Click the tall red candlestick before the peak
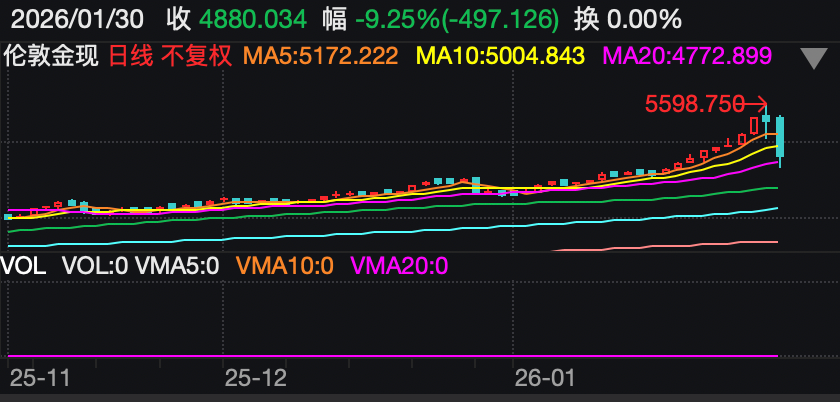Screen dimensions: 840x402 point(754,126)
